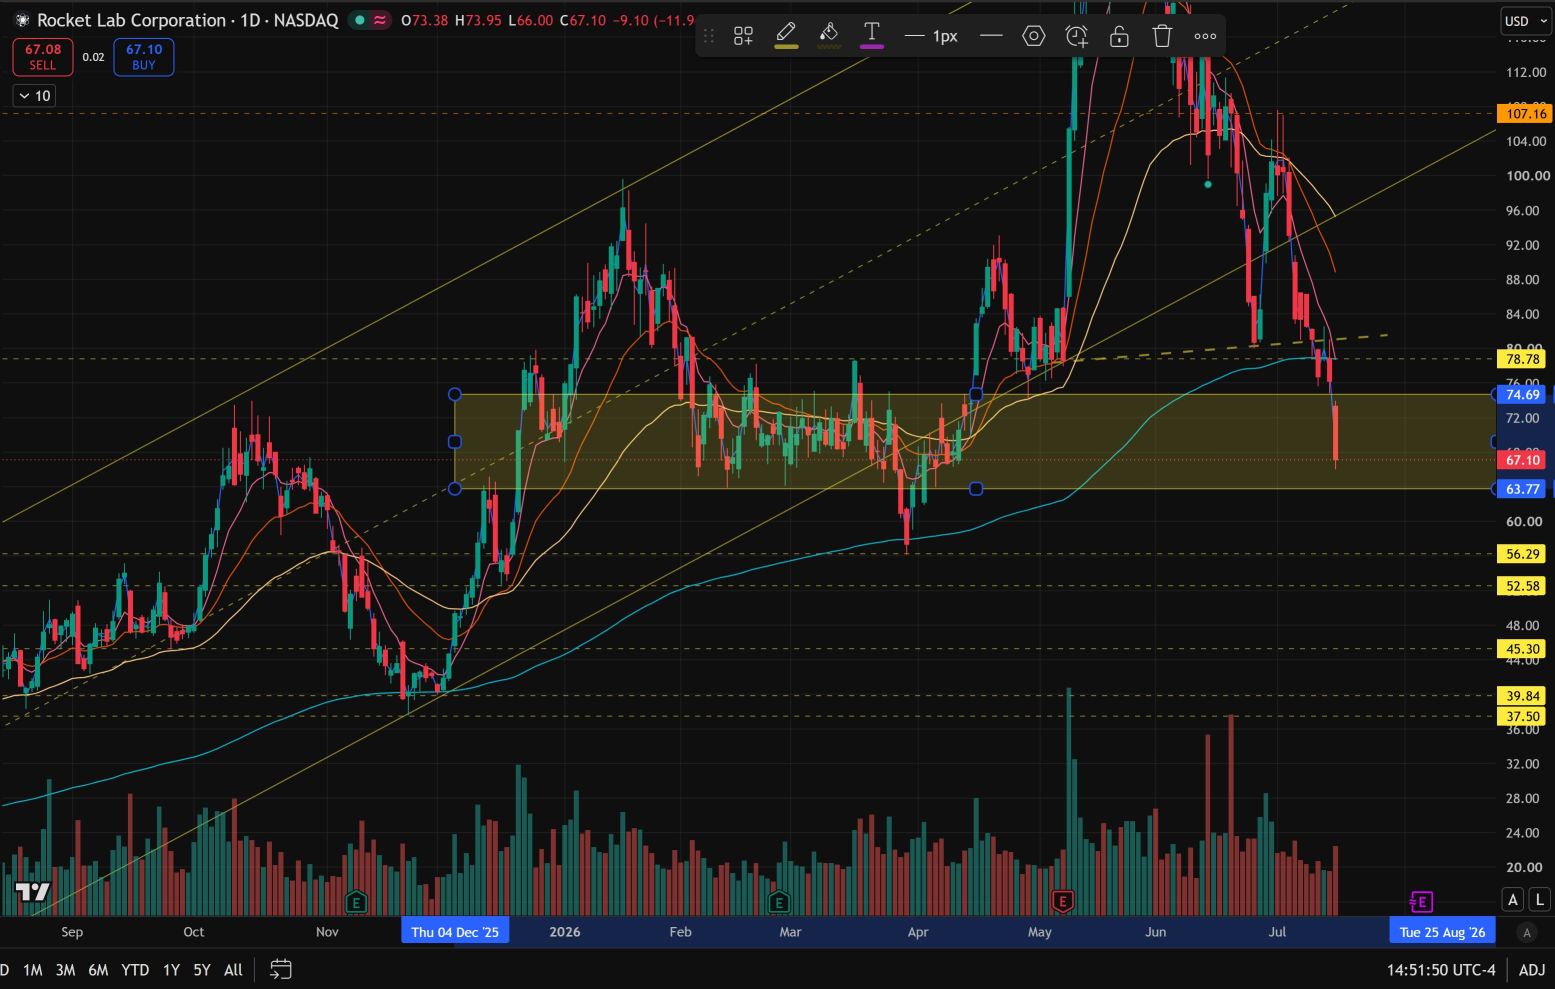Change background fill color with bucket icon
Screen dimensions: 1555x989
(x=829, y=36)
